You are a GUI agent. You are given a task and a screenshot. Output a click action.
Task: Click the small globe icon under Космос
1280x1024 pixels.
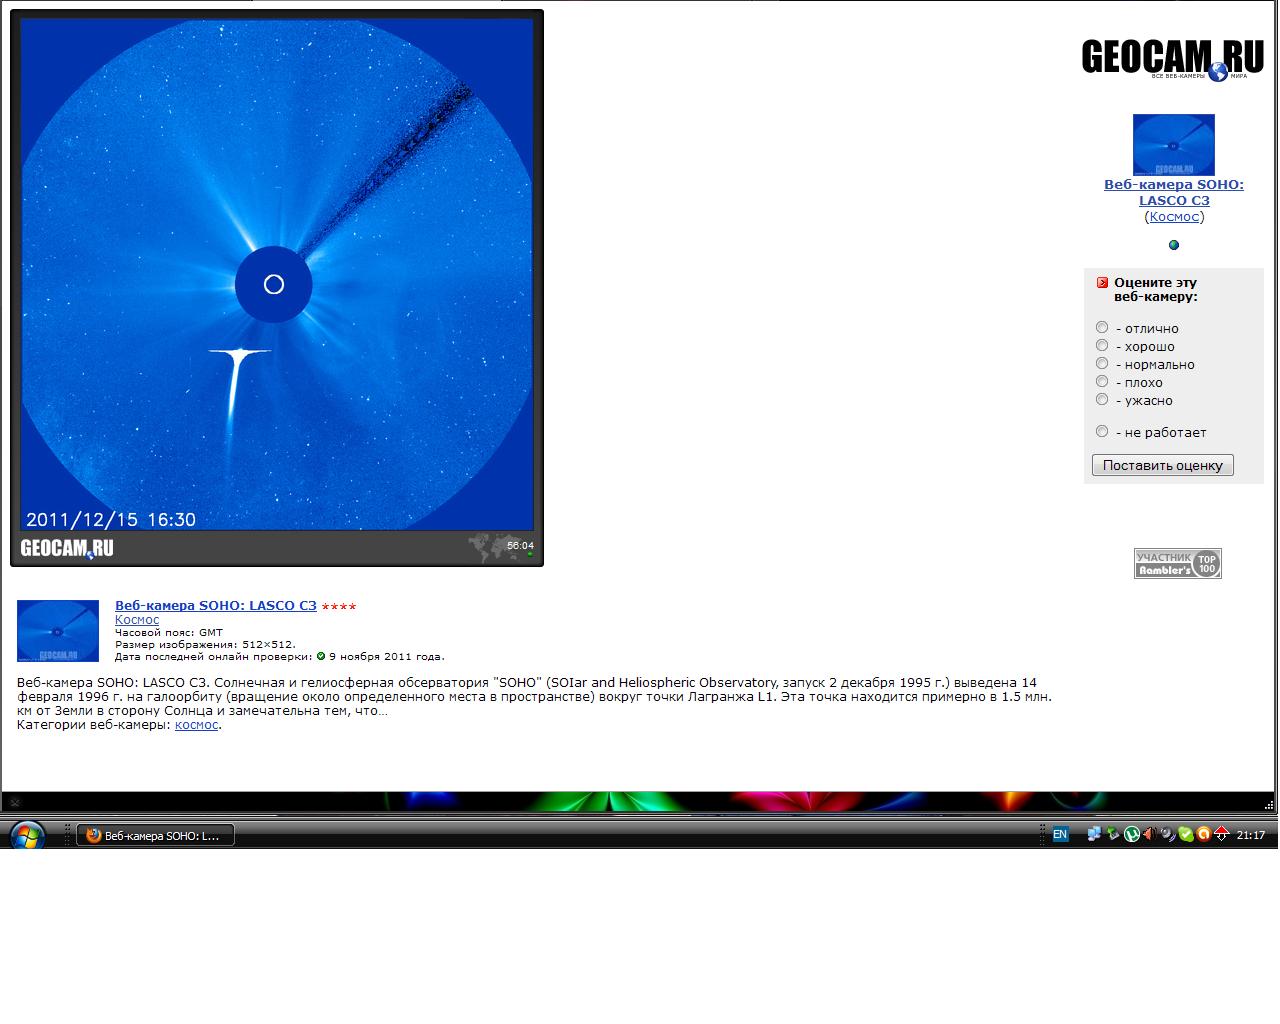tap(1174, 244)
